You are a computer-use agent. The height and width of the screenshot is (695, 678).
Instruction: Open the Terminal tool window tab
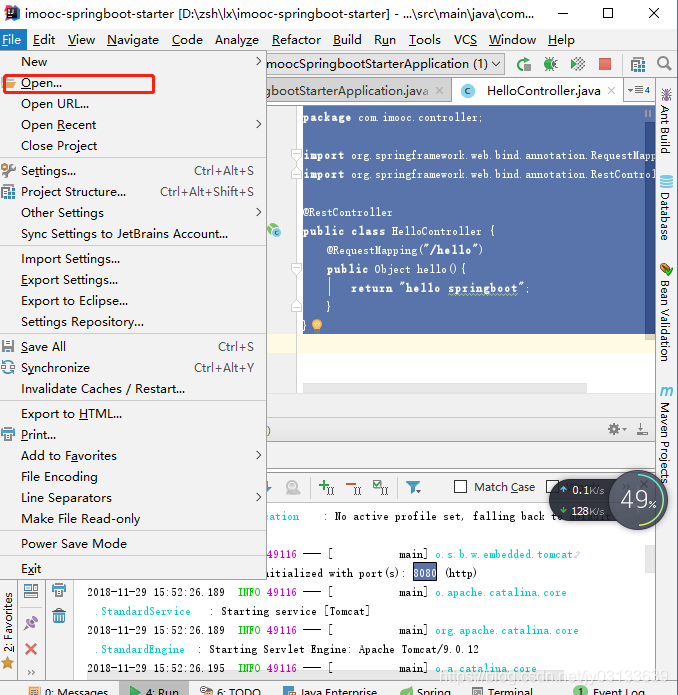501,691
